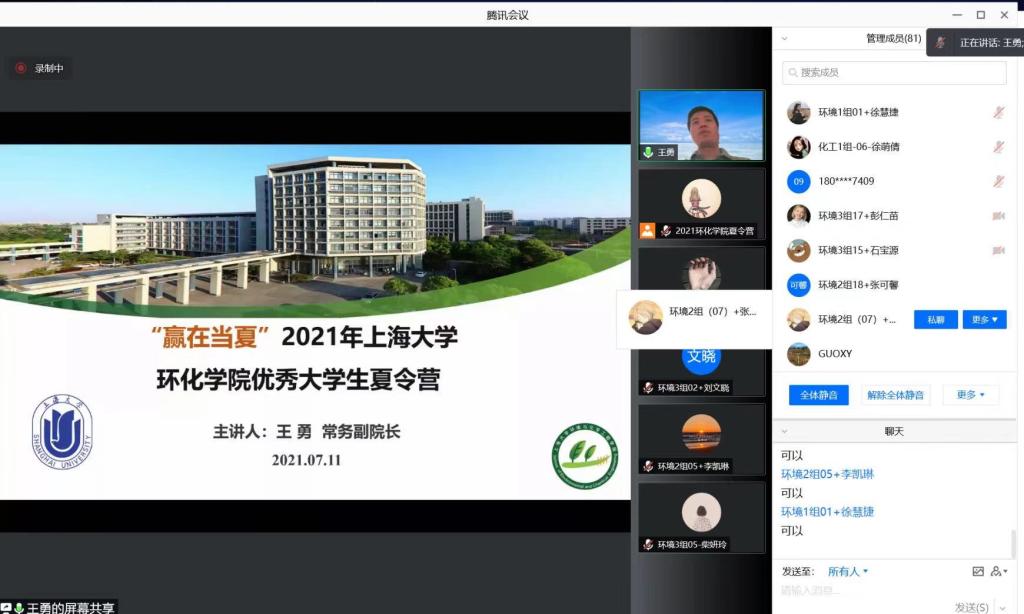The height and width of the screenshot is (614, 1024).
Task: Click the chat panel vertical scrollbar
Action: pos(1014,543)
